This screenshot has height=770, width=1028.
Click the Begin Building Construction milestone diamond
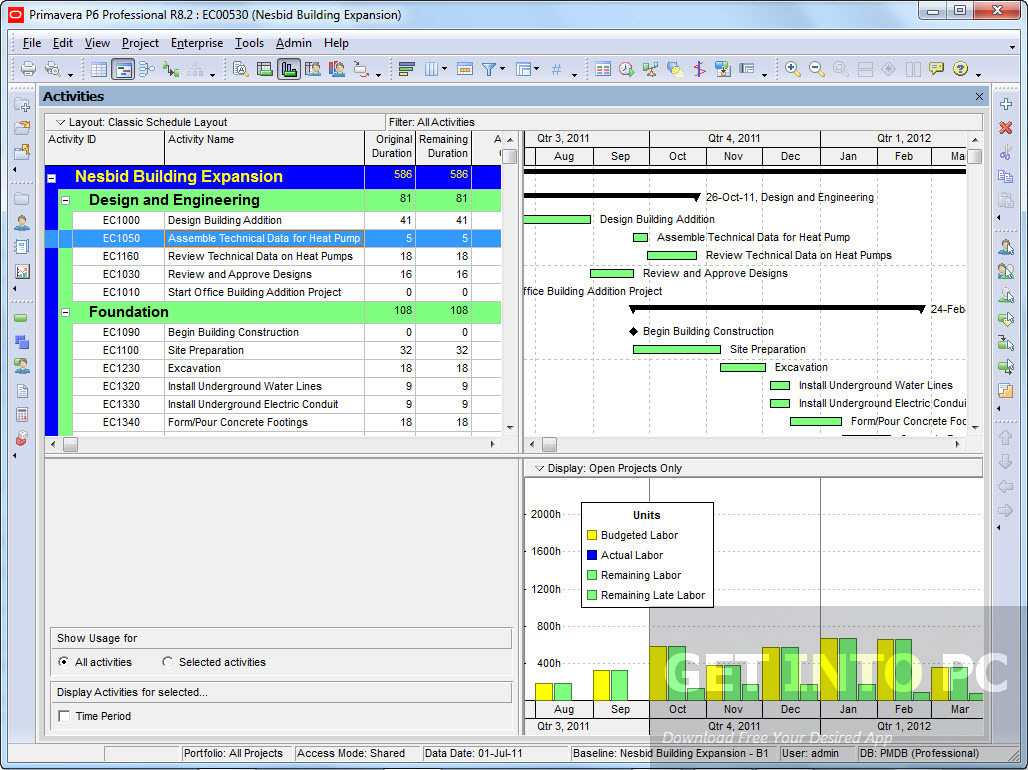(x=633, y=331)
